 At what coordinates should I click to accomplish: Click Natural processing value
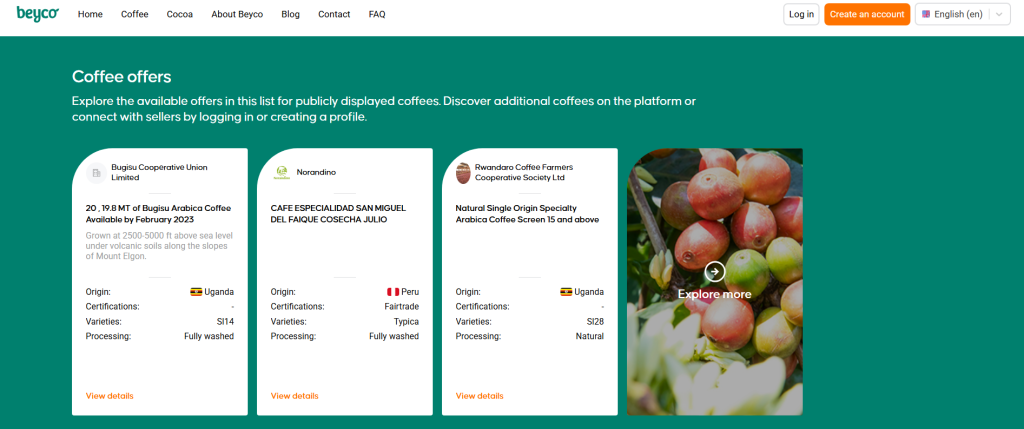click(590, 336)
